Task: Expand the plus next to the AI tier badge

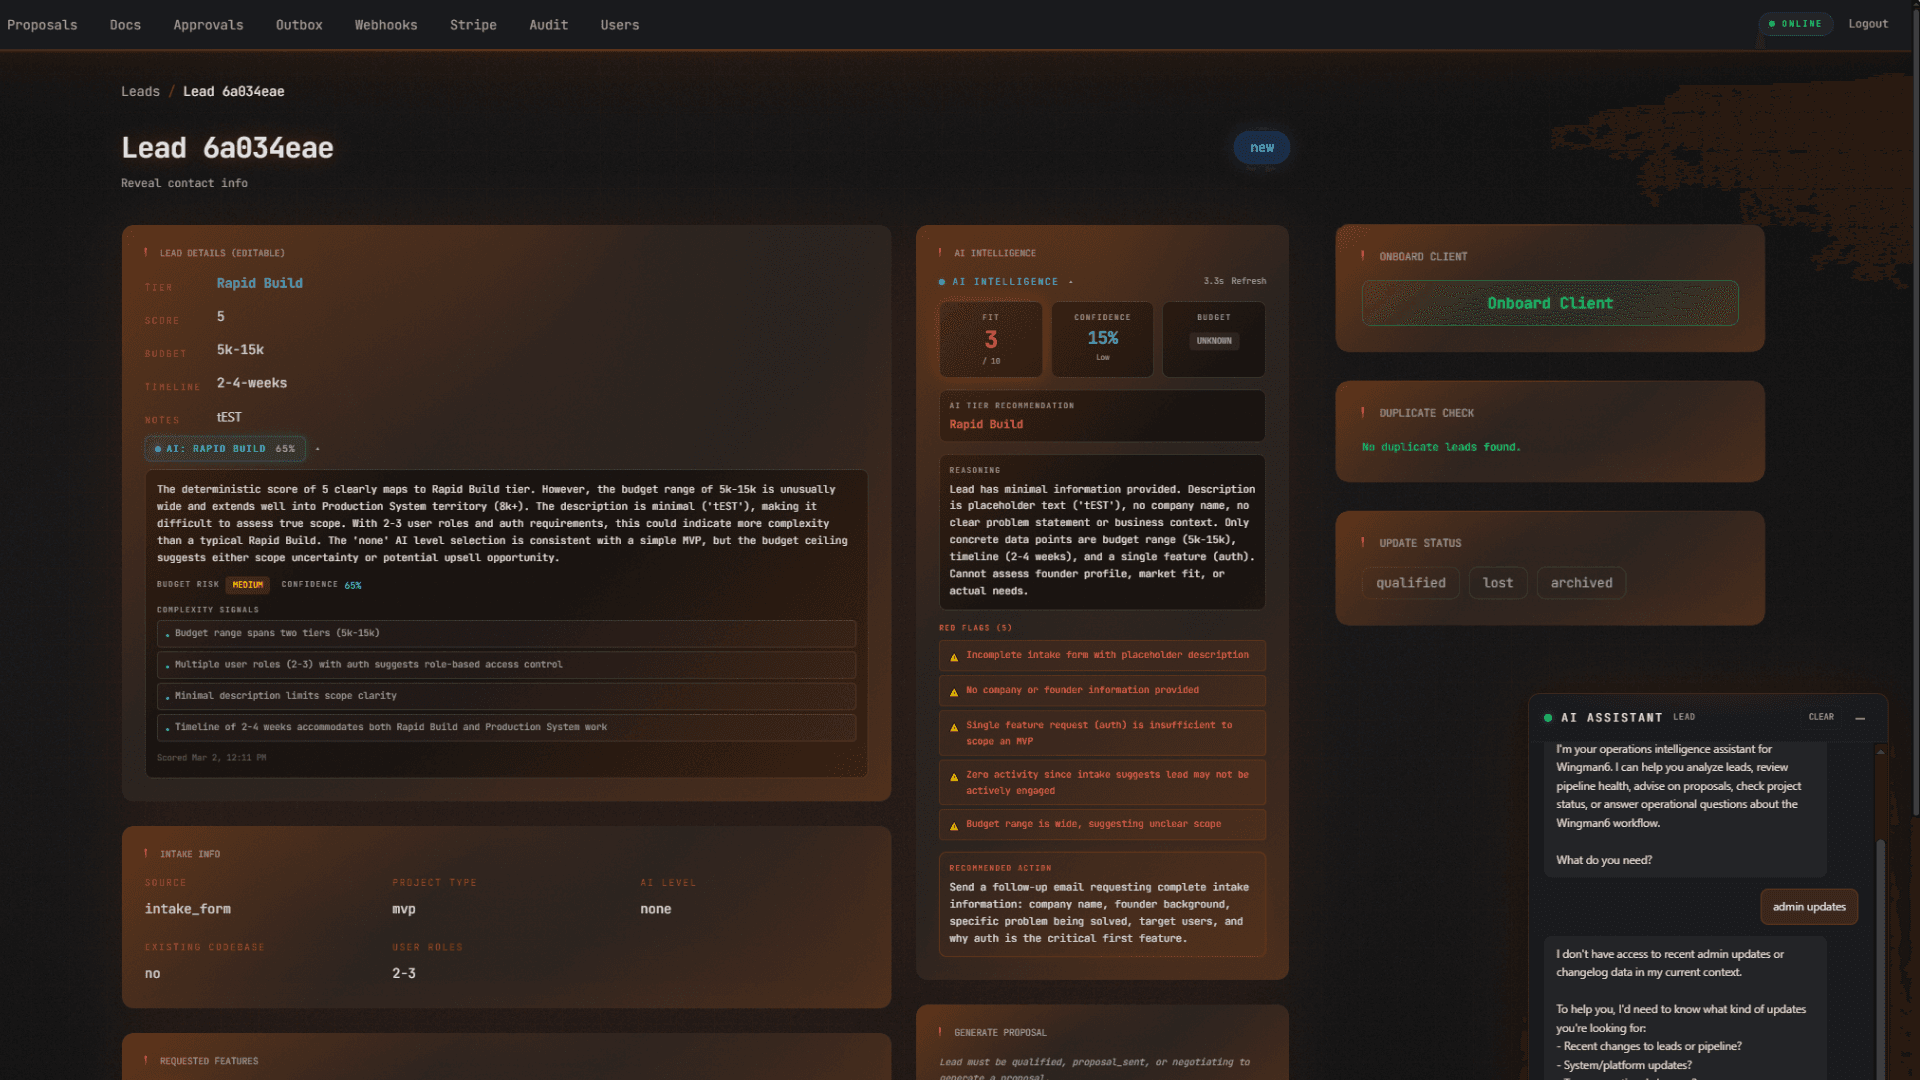Action: (318, 449)
